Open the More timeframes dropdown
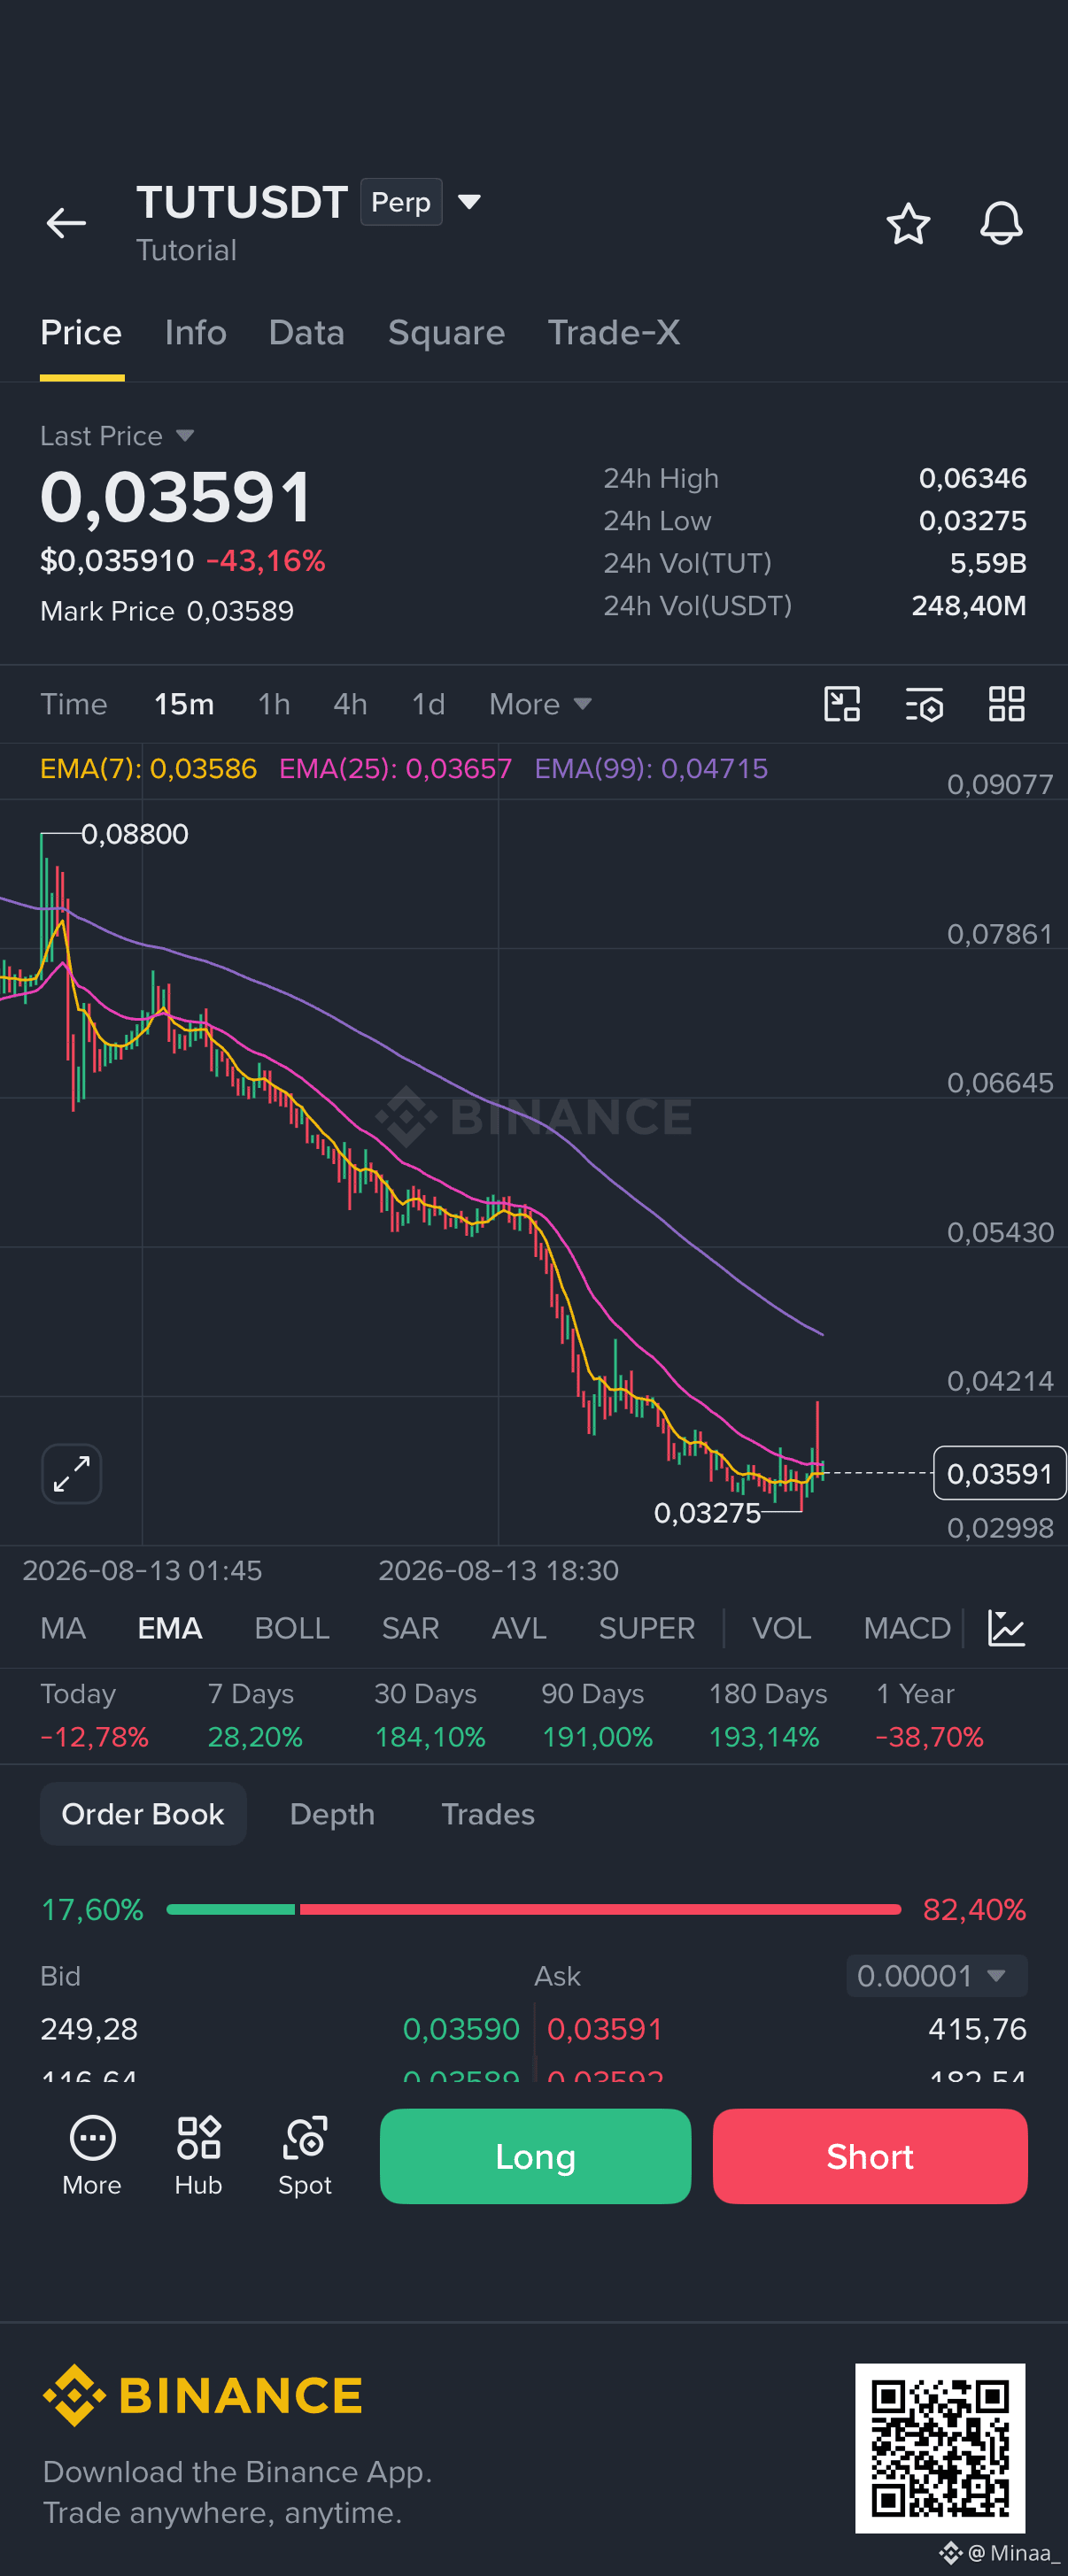Screen dimensions: 1068x2576 pos(540,704)
